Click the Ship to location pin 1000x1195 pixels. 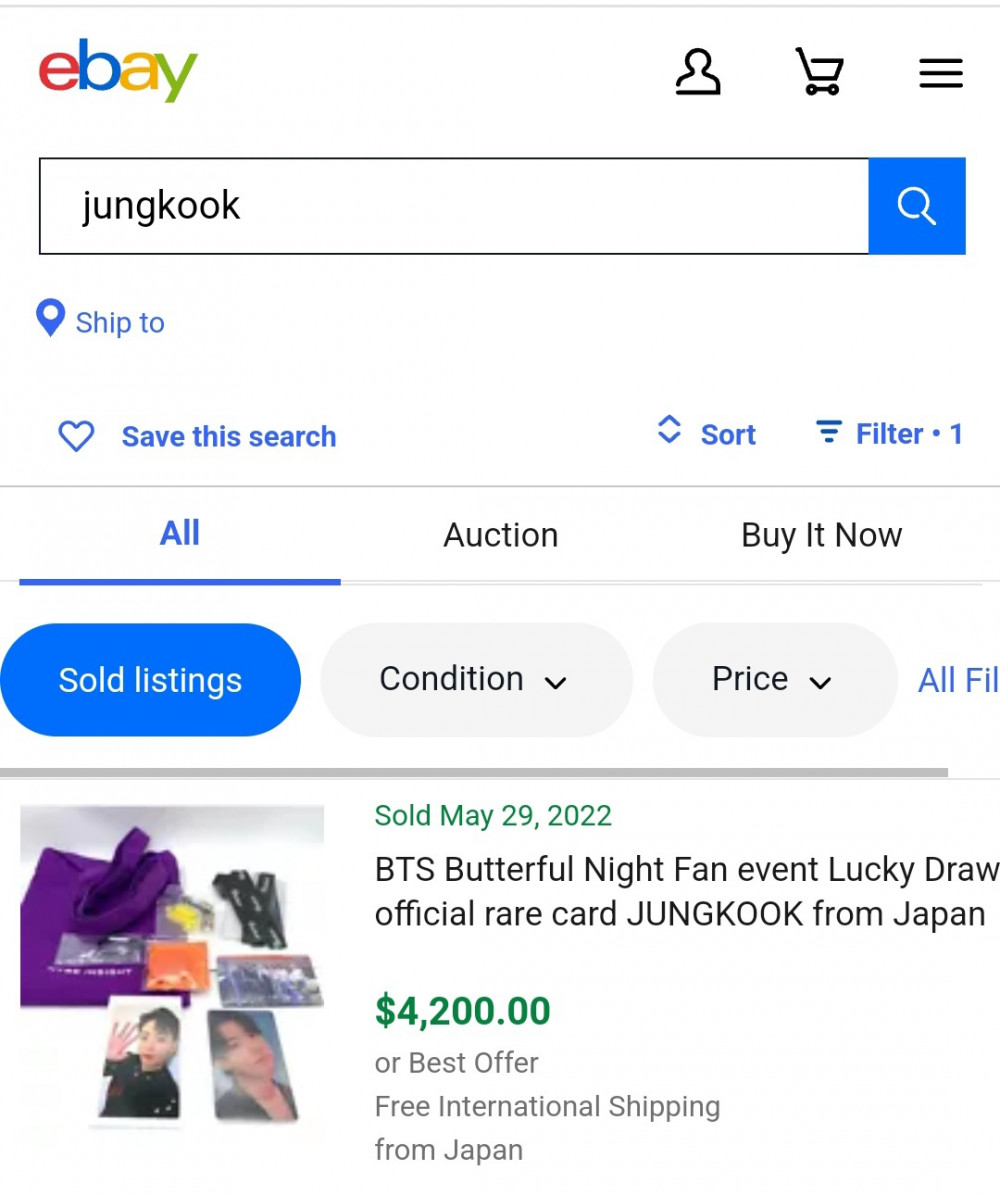[50, 318]
